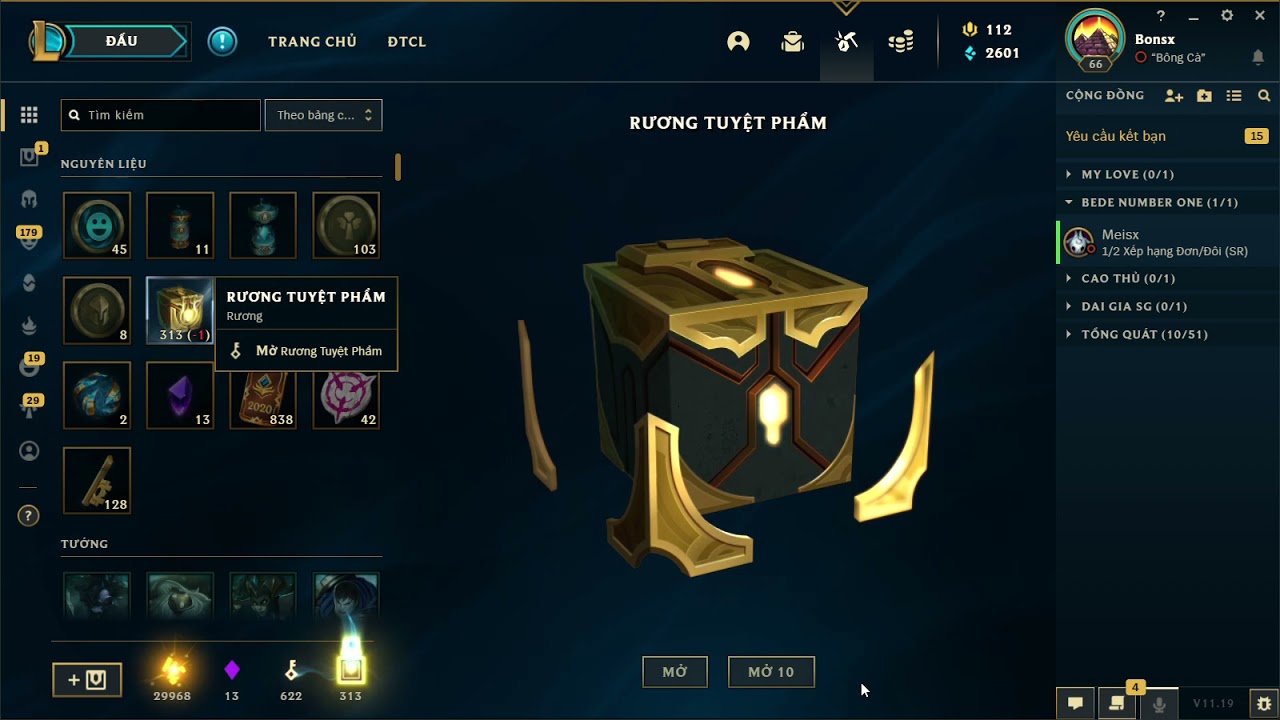Viewport: 1280px width, 720px height.
Task: Open the Theo bảng sort dropdown
Action: click(x=323, y=115)
